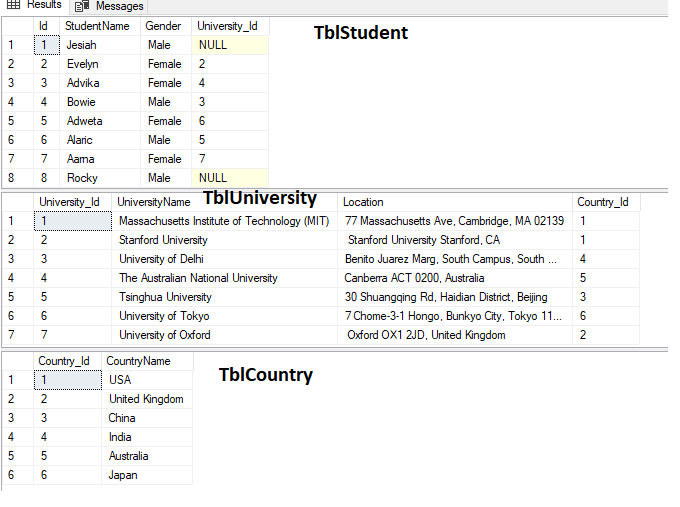Screen dimensions: 680x507
Task: Click the University of Delhi cell
Action: [224, 259]
